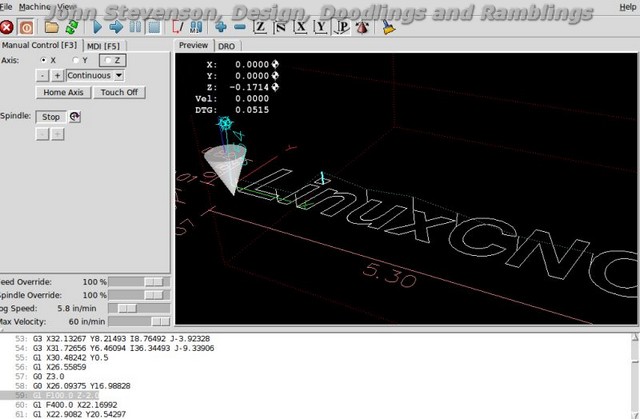
Task: Switch to rotated Z view
Action: coord(280,27)
